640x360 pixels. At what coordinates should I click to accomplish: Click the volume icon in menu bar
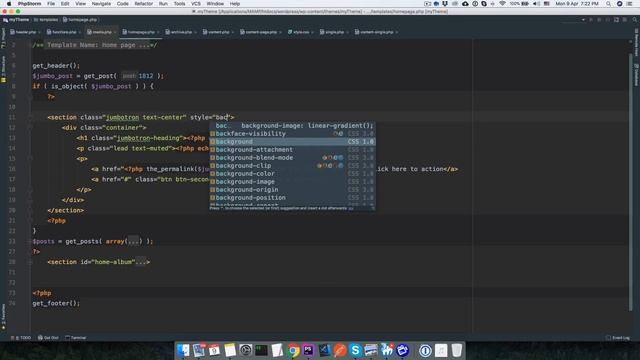pos(536,4)
